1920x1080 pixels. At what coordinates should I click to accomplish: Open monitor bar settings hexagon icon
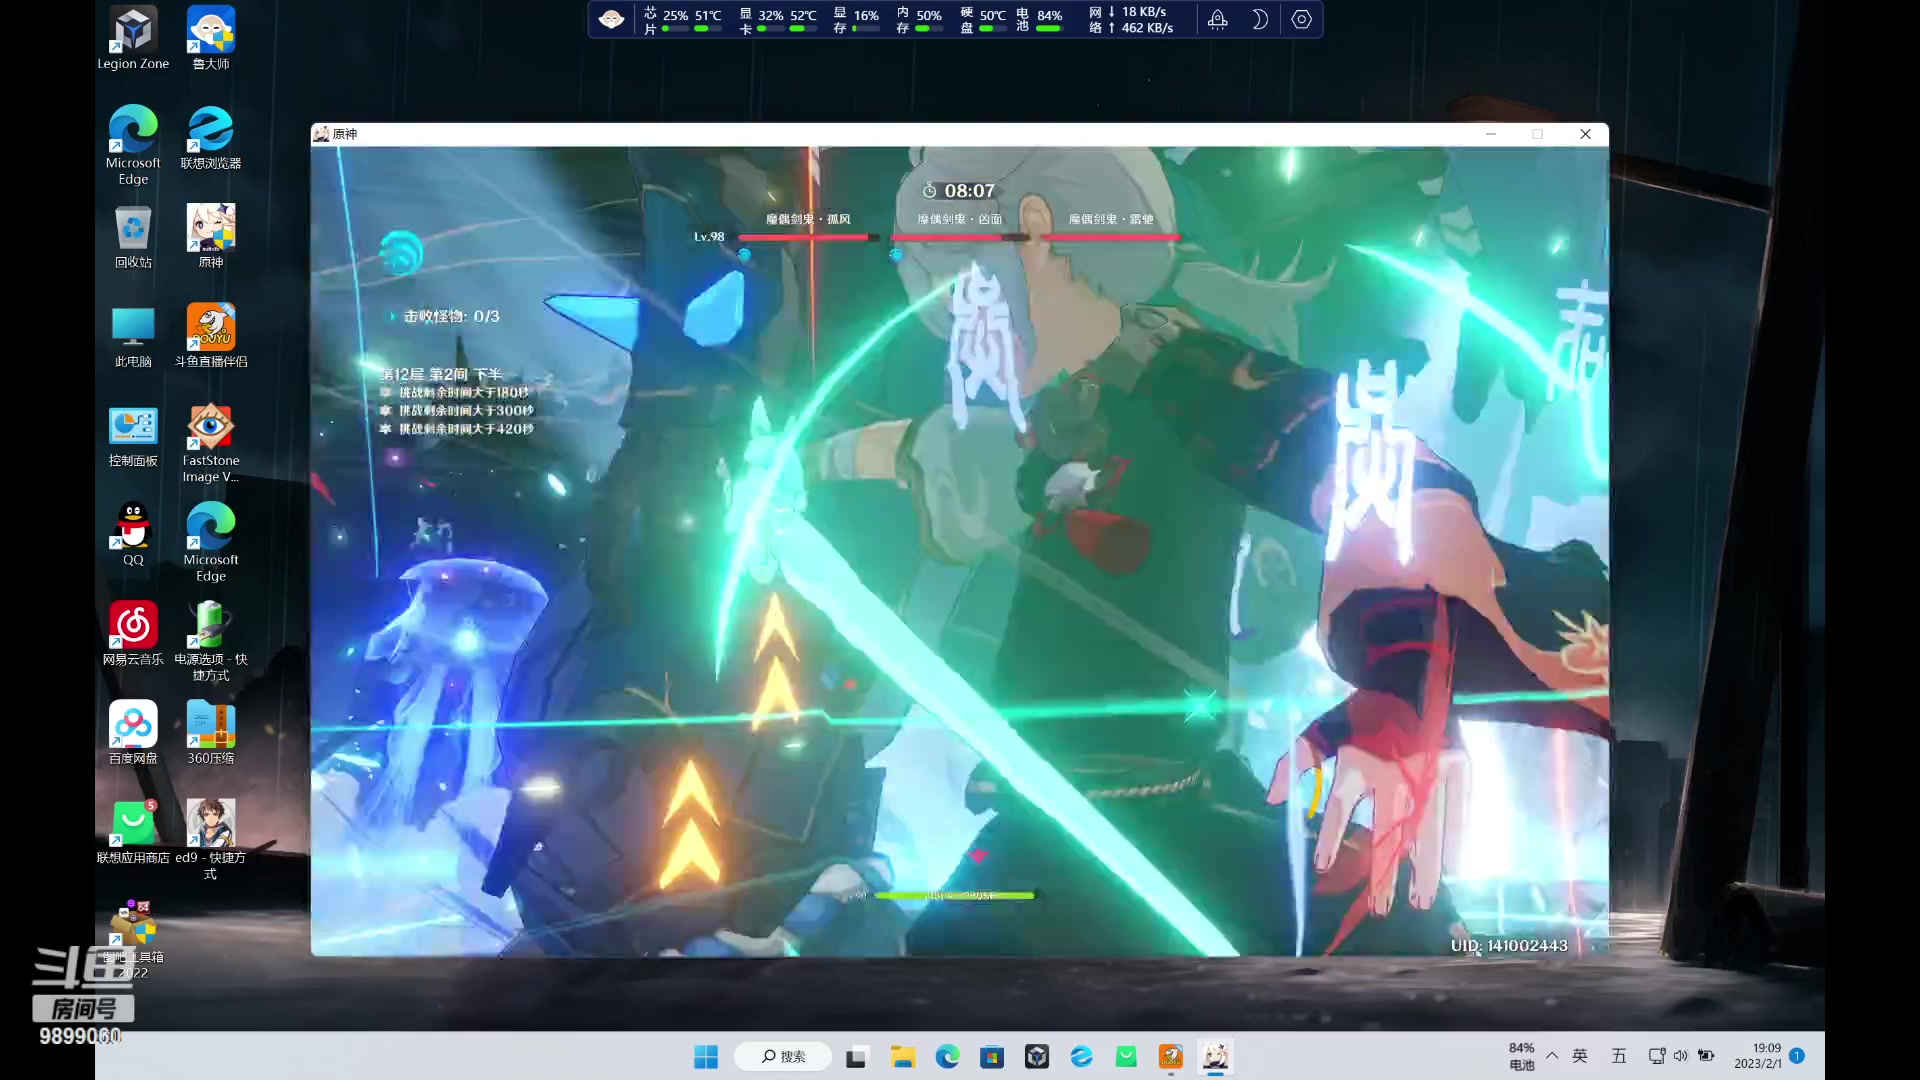tap(1301, 19)
